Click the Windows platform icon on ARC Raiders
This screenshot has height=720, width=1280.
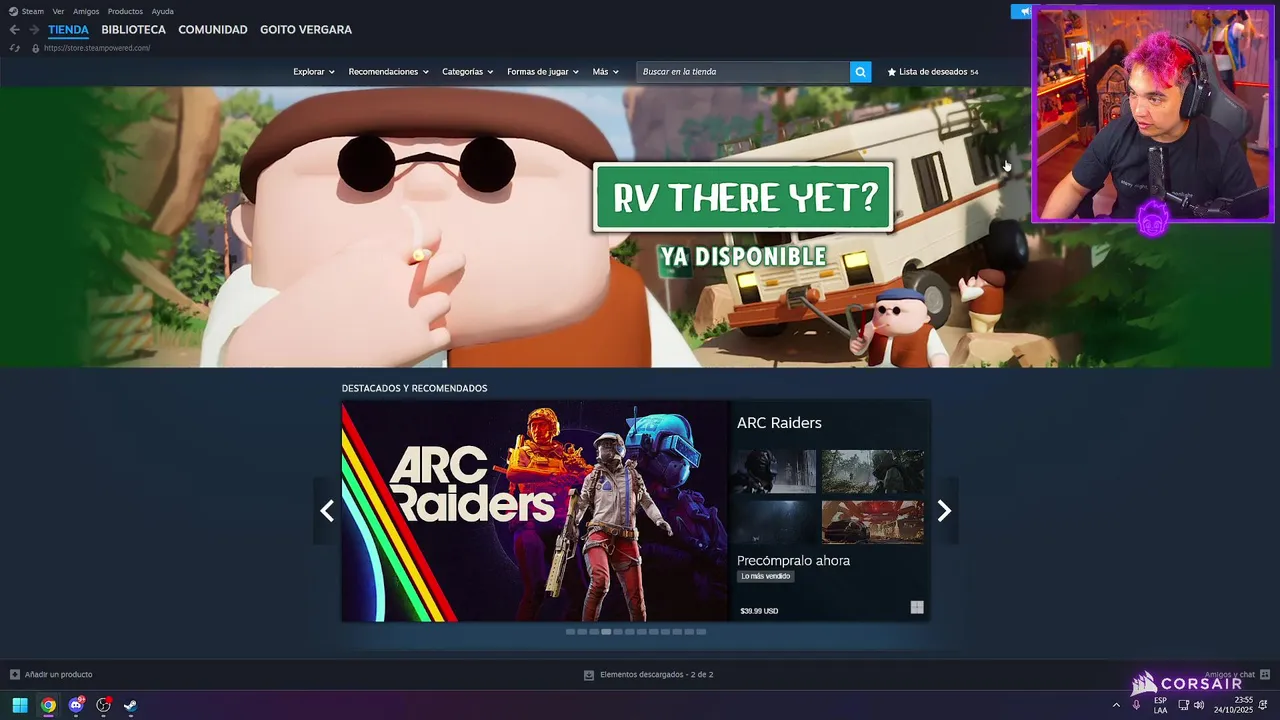point(917,607)
